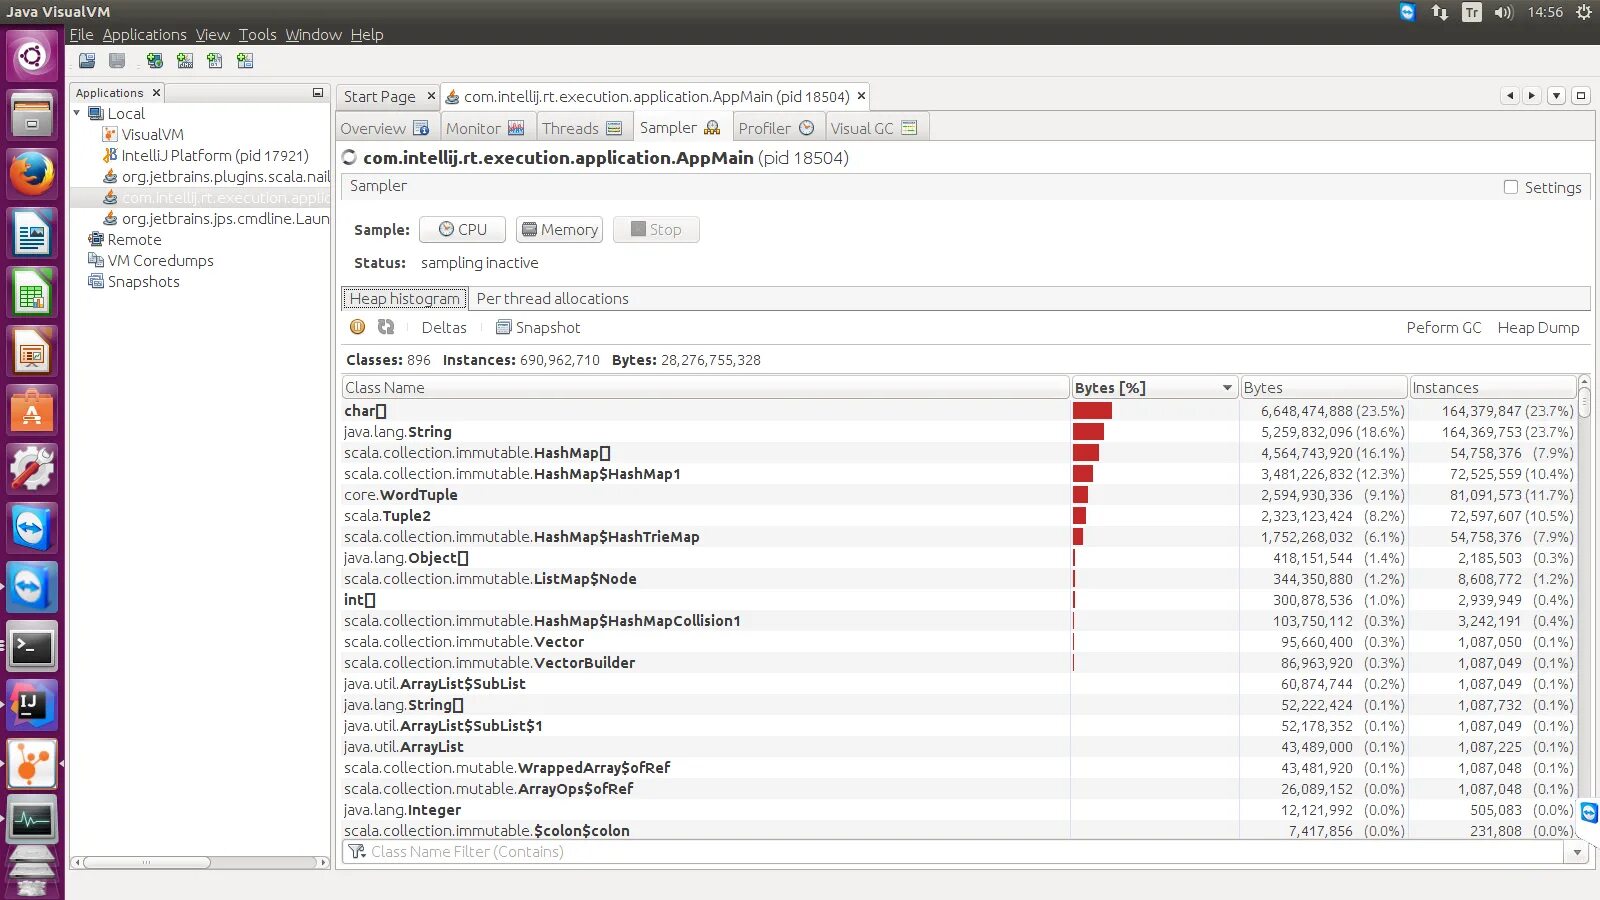
Task: Open LibreOffice Impress from launcher
Action: click(x=32, y=352)
